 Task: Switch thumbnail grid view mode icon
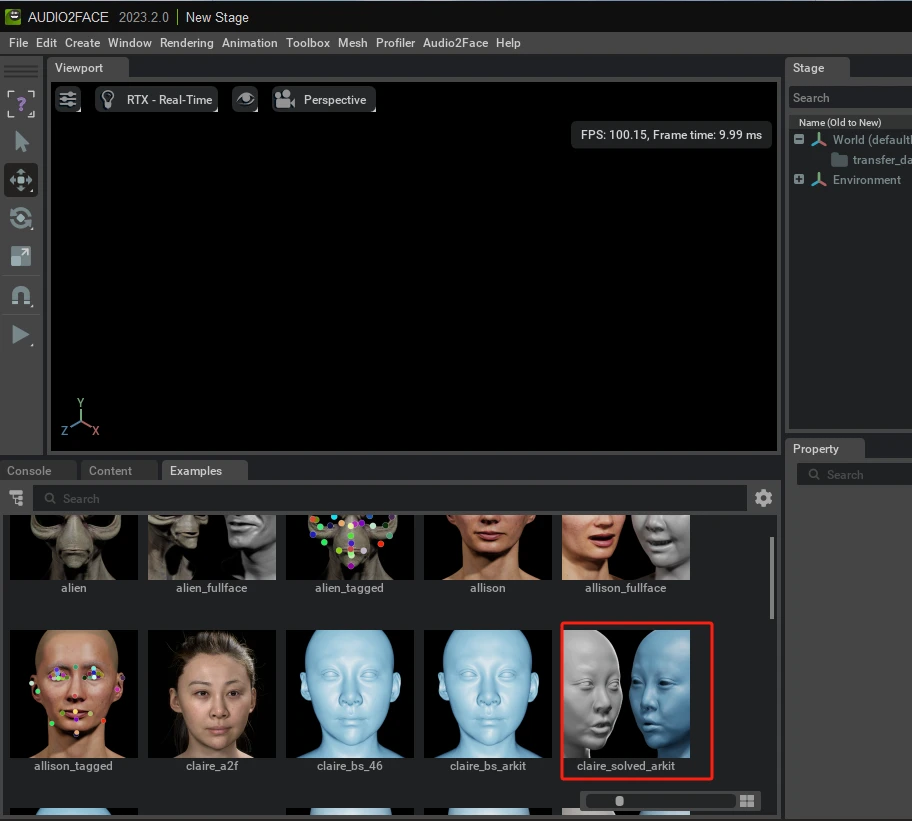point(747,801)
